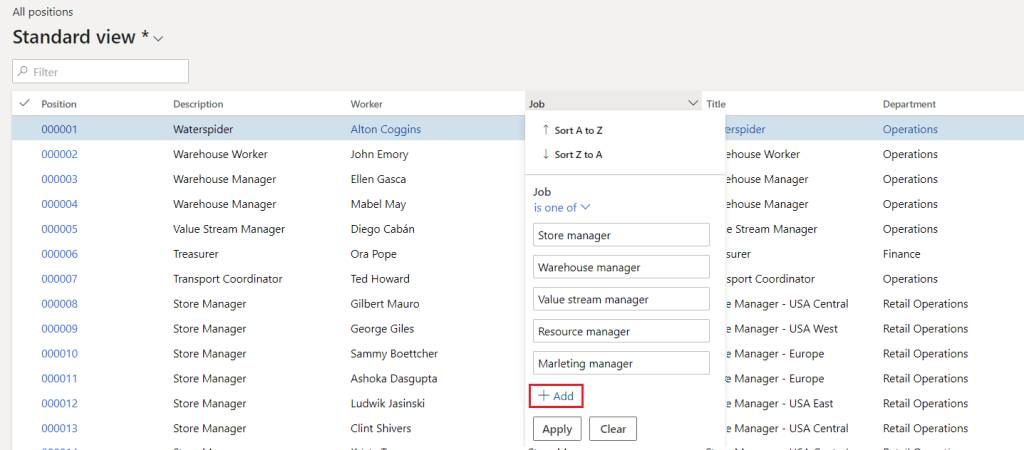Click the filter search magnifier icon
The height and width of the screenshot is (450, 1024).
pyautogui.click(x=23, y=72)
